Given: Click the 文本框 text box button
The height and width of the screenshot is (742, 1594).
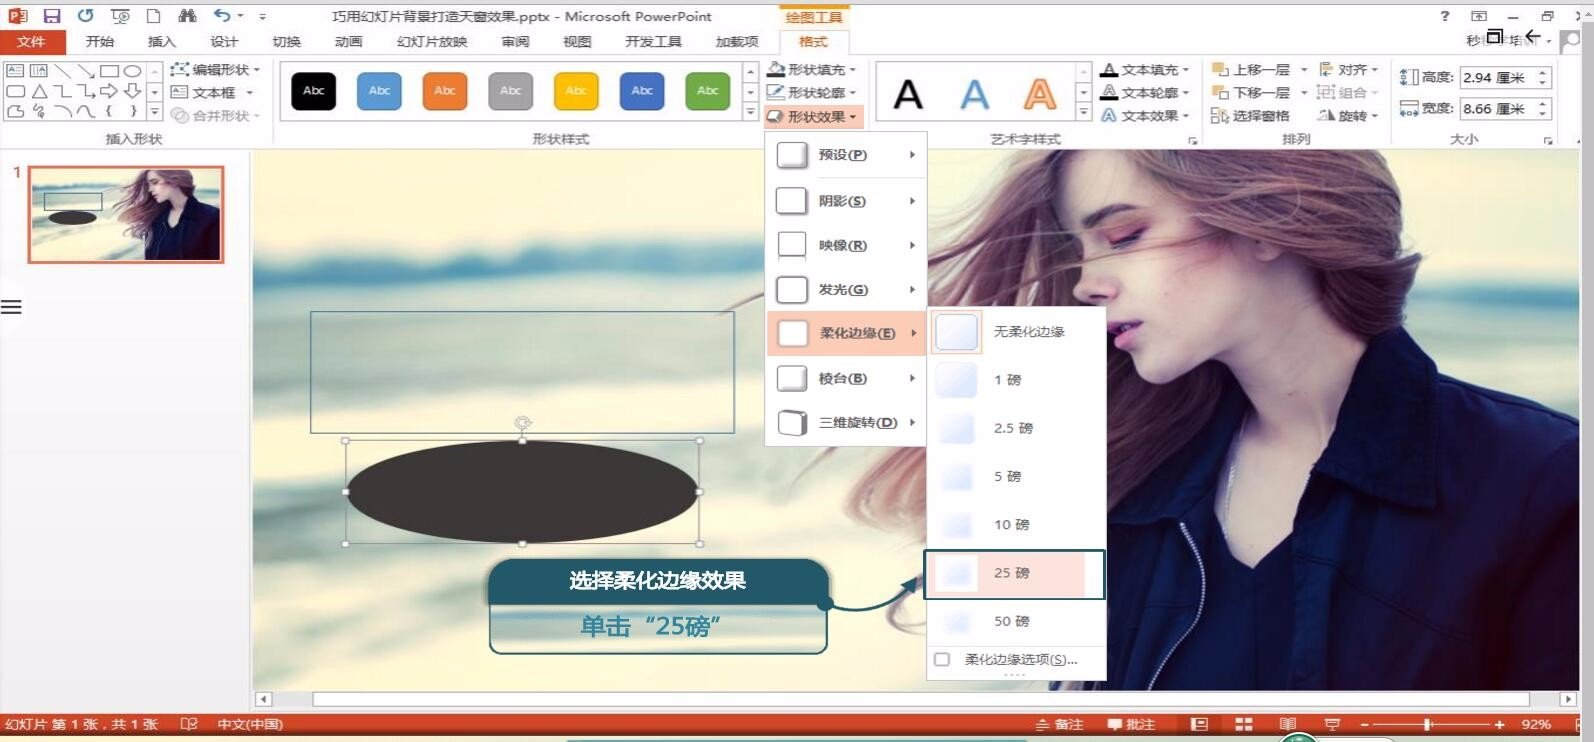Looking at the screenshot, I should pos(211,92).
